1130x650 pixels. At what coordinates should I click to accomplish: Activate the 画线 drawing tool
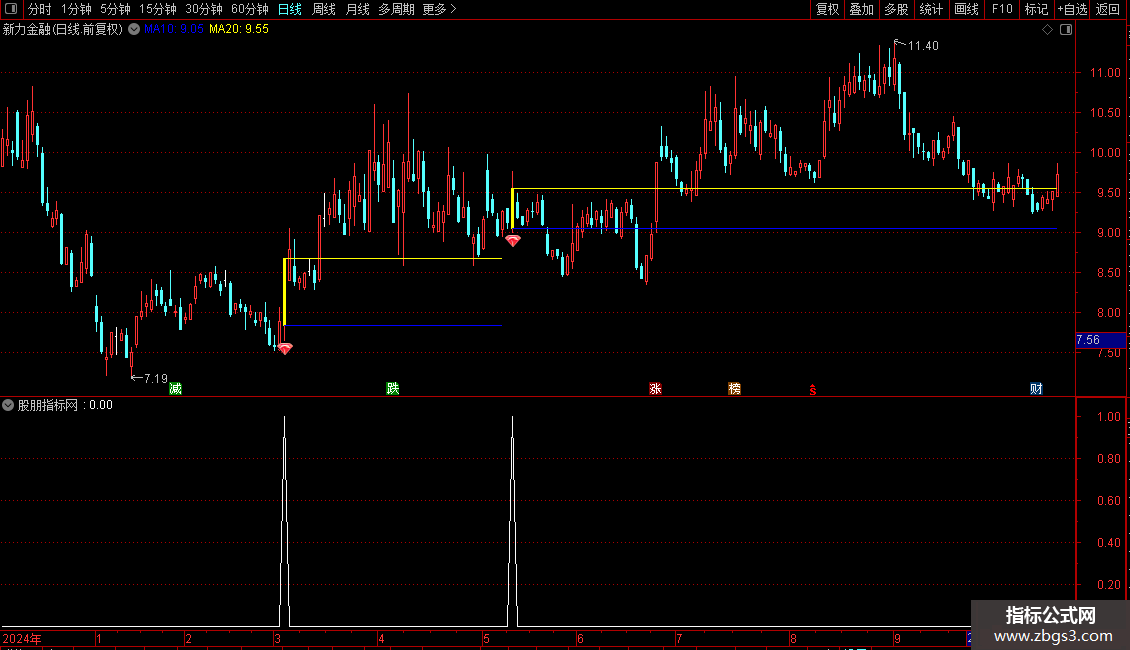click(966, 9)
